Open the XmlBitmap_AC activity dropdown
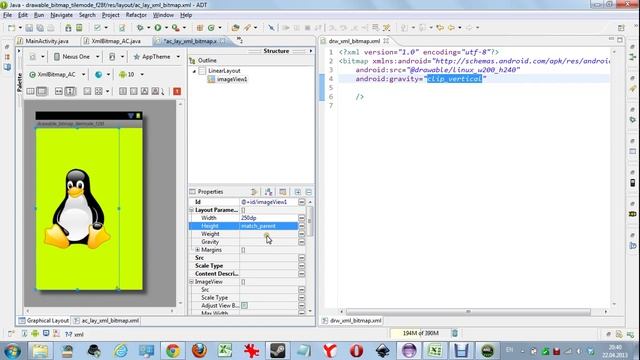Screen dimensions: 640x360 [x=57, y=75]
